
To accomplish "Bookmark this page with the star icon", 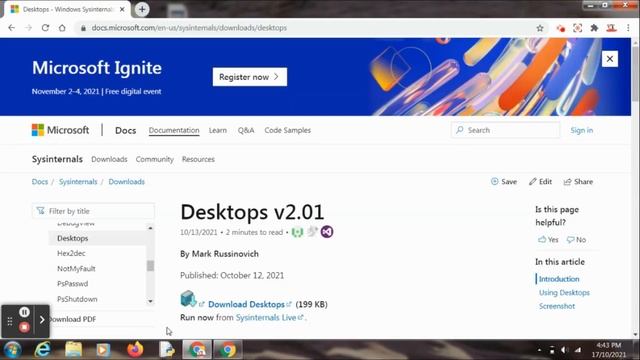I will point(540,28).
